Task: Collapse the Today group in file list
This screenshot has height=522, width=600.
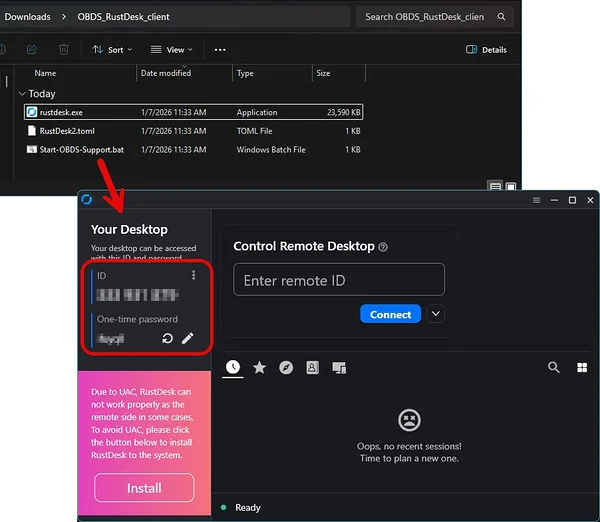Action: (22, 94)
